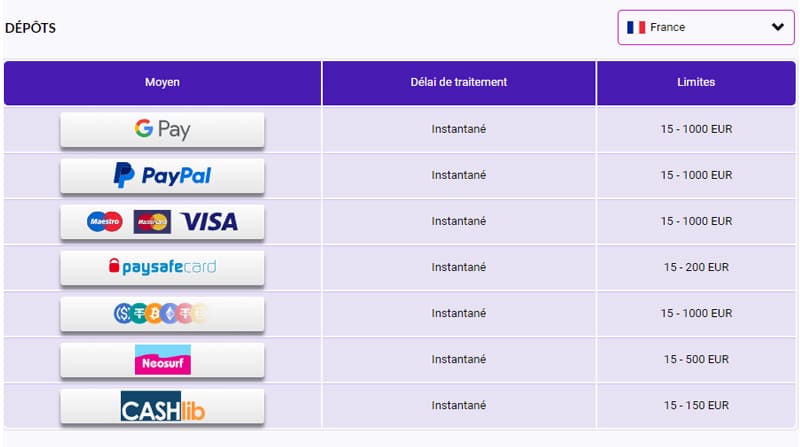Choose PayPal as deposit method
Viewport: 800px width, 447px height.
(x=162, y=176)
